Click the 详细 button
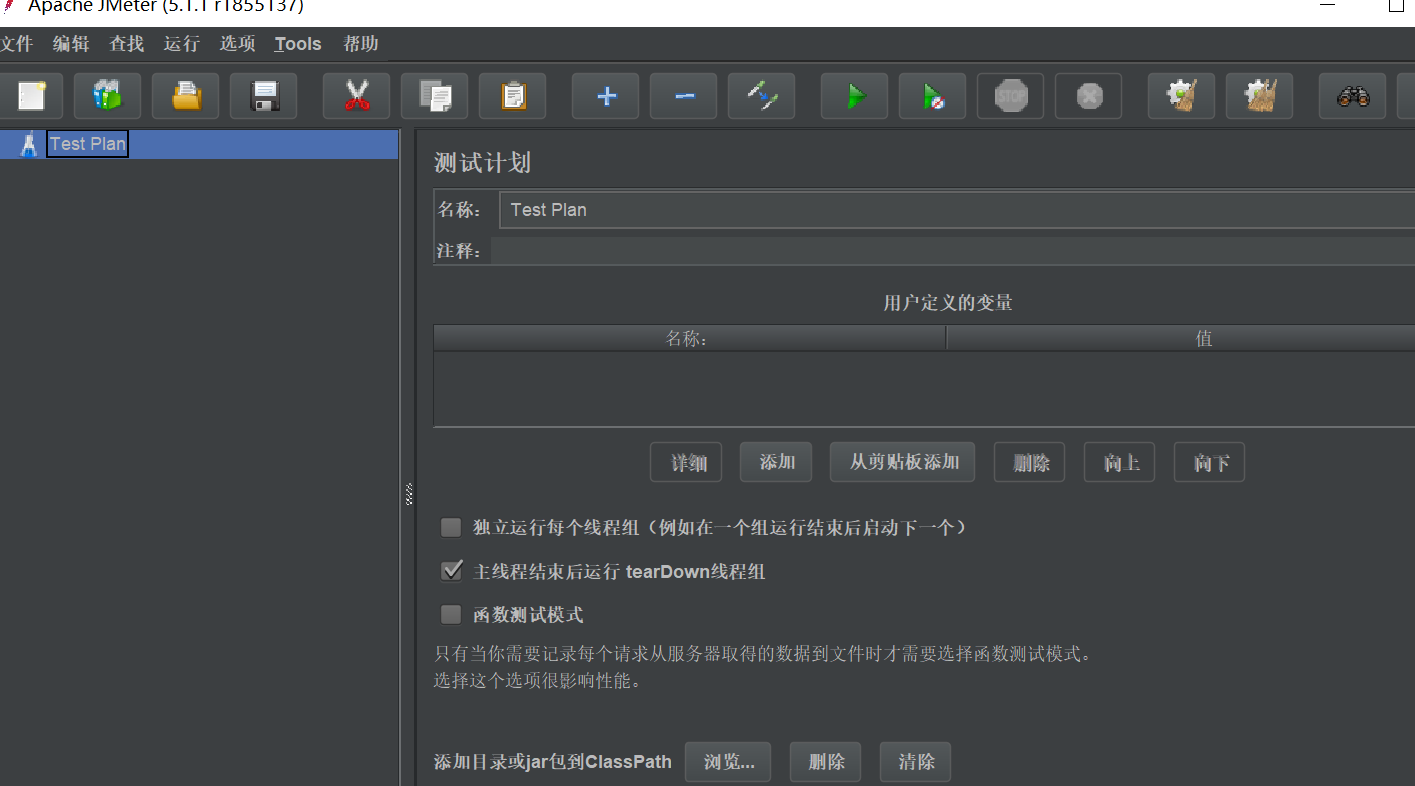 pyautogui.click(x=686, y=463)
